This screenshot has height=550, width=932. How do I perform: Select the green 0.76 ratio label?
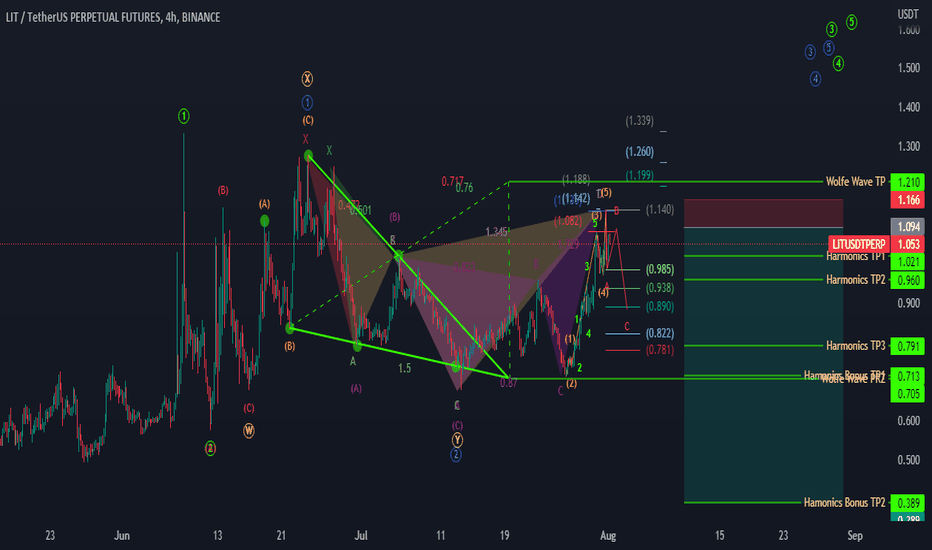pos(464,188)
